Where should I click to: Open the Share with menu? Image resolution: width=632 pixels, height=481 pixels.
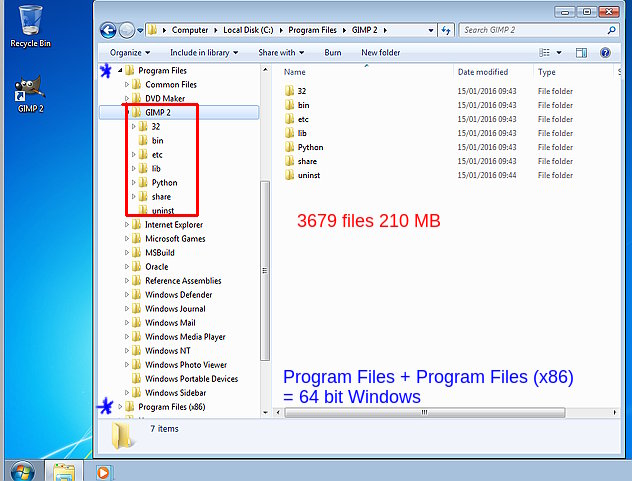point(281,53)
